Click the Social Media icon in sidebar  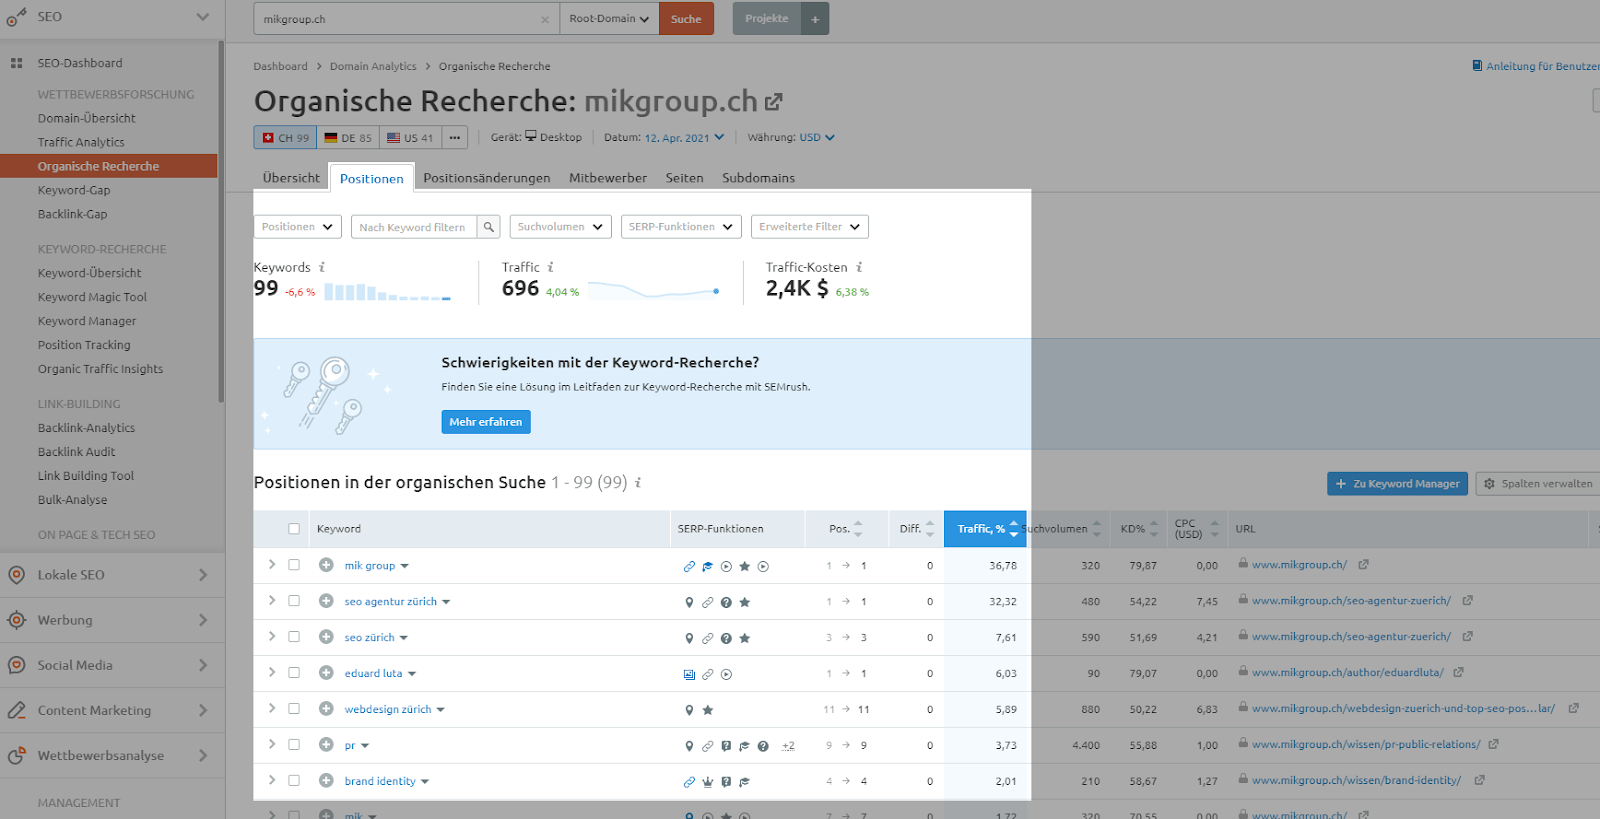16,665
